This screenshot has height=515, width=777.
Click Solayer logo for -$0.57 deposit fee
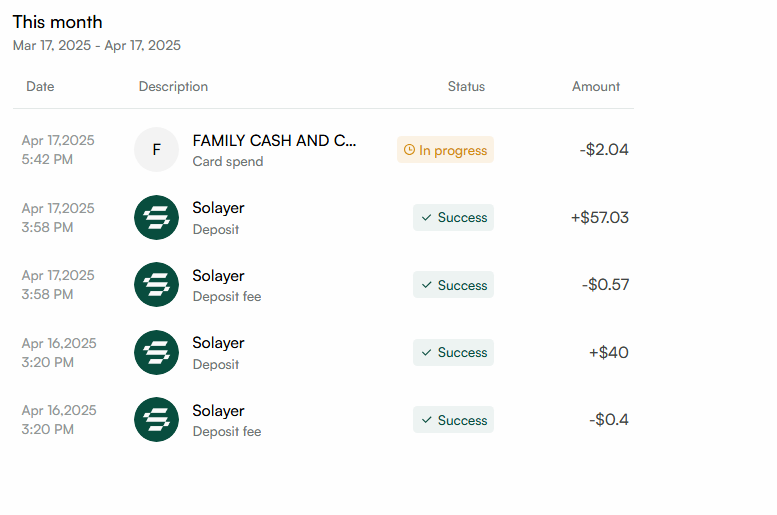(x=156, y=285)
